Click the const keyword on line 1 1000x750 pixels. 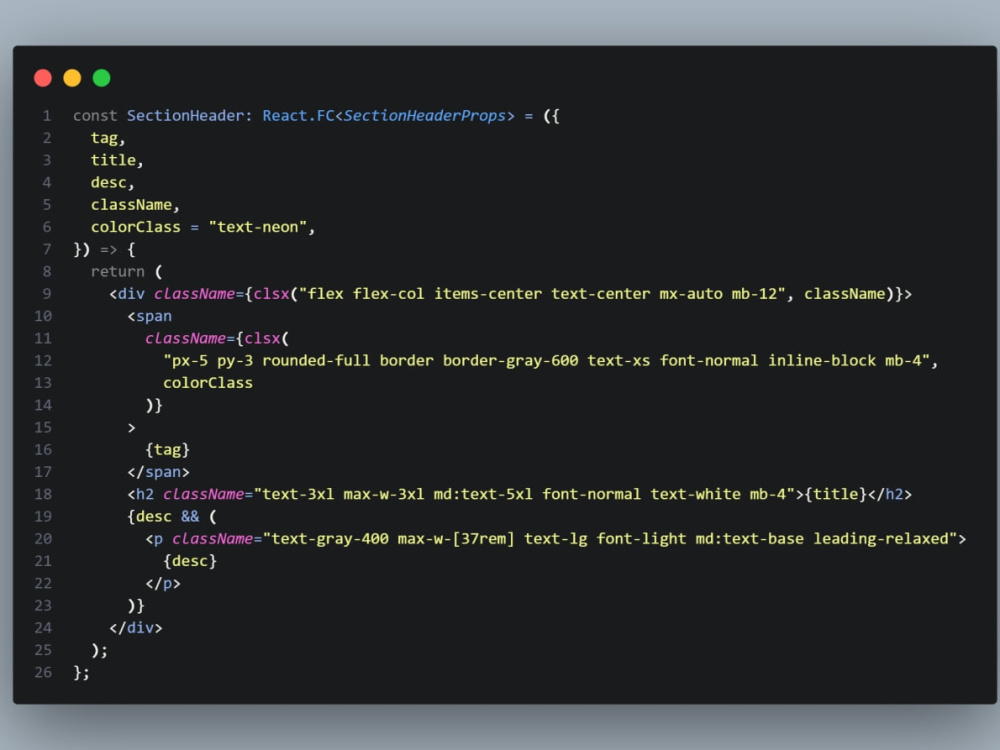[95, 116]
